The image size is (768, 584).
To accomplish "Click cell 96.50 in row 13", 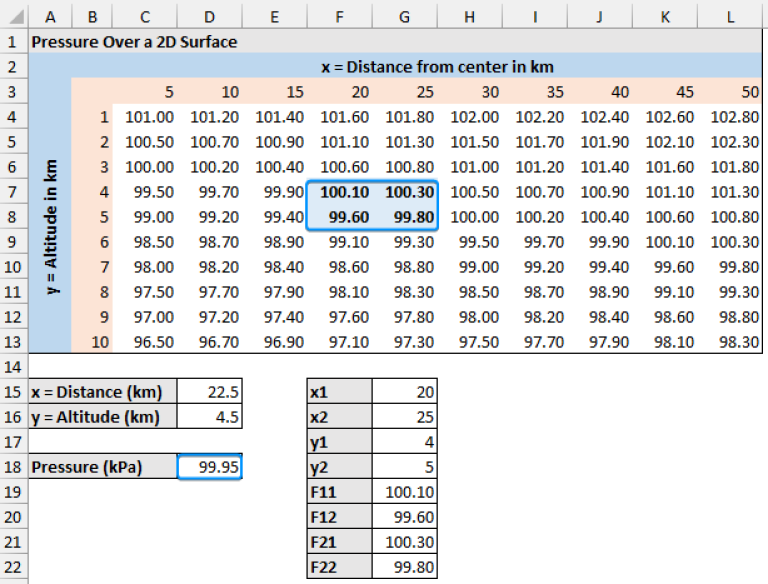I will 145,341.
